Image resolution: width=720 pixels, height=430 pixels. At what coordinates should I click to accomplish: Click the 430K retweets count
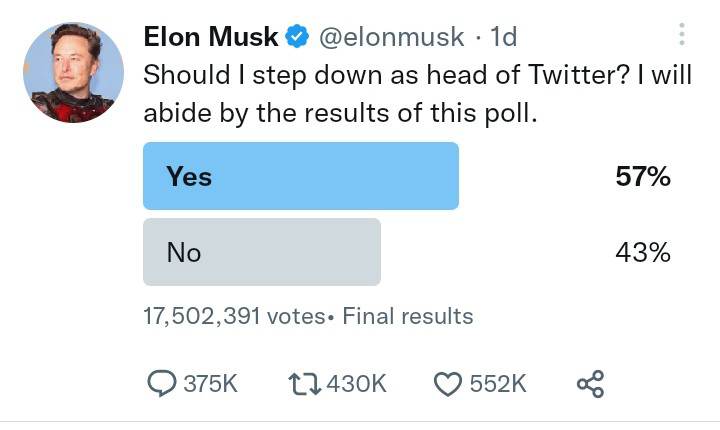(356, 383)
